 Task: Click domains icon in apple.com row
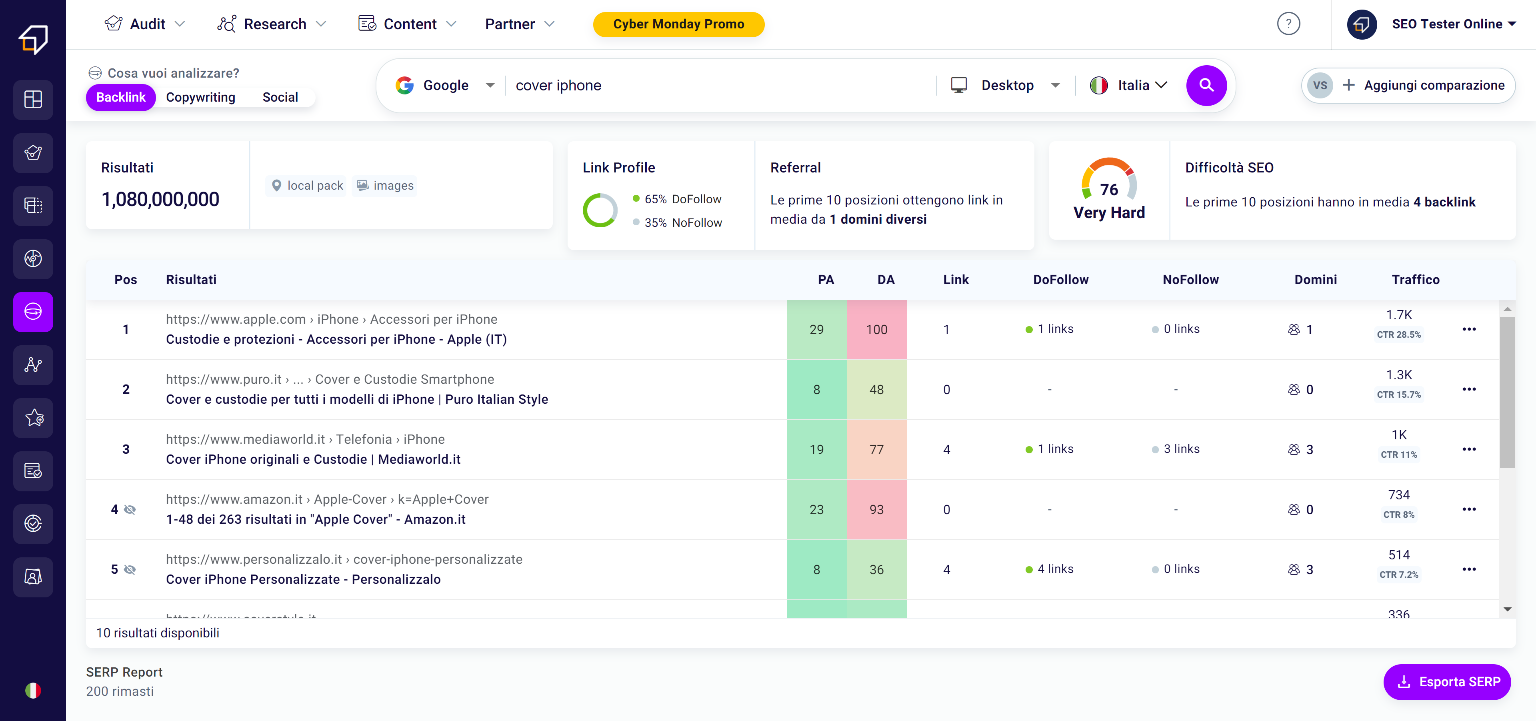click(x=1293, y=329)
